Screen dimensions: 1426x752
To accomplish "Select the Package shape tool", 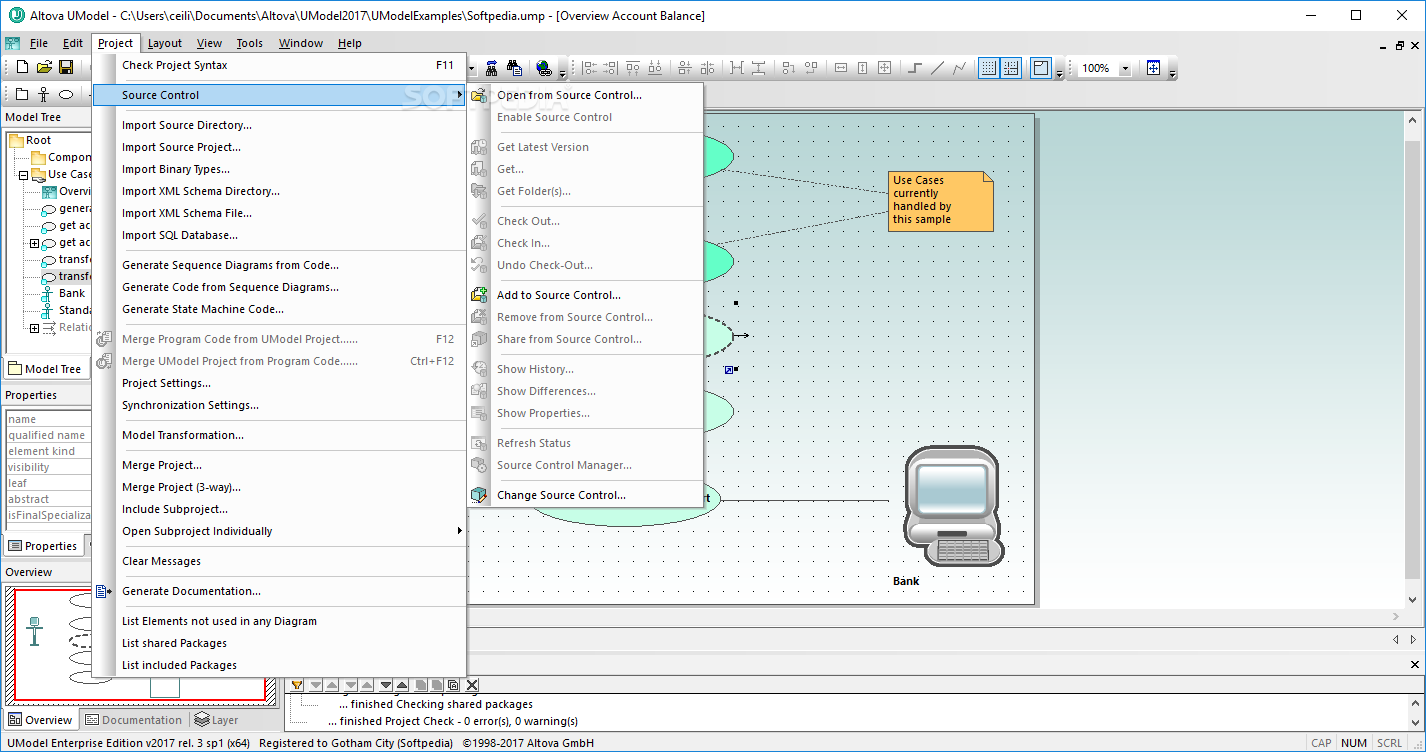I will 22,94.
